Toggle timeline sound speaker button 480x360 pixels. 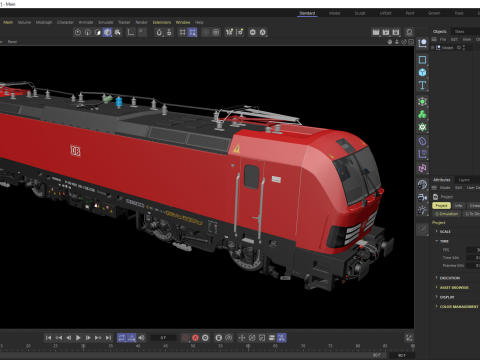(x=142, y=338)
